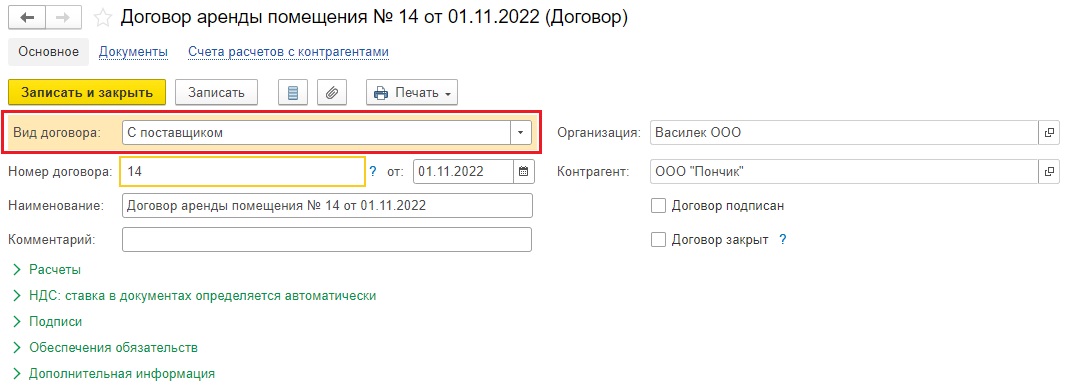
Task: Click the Записать и закрыть button
Action: coord(87,93)
